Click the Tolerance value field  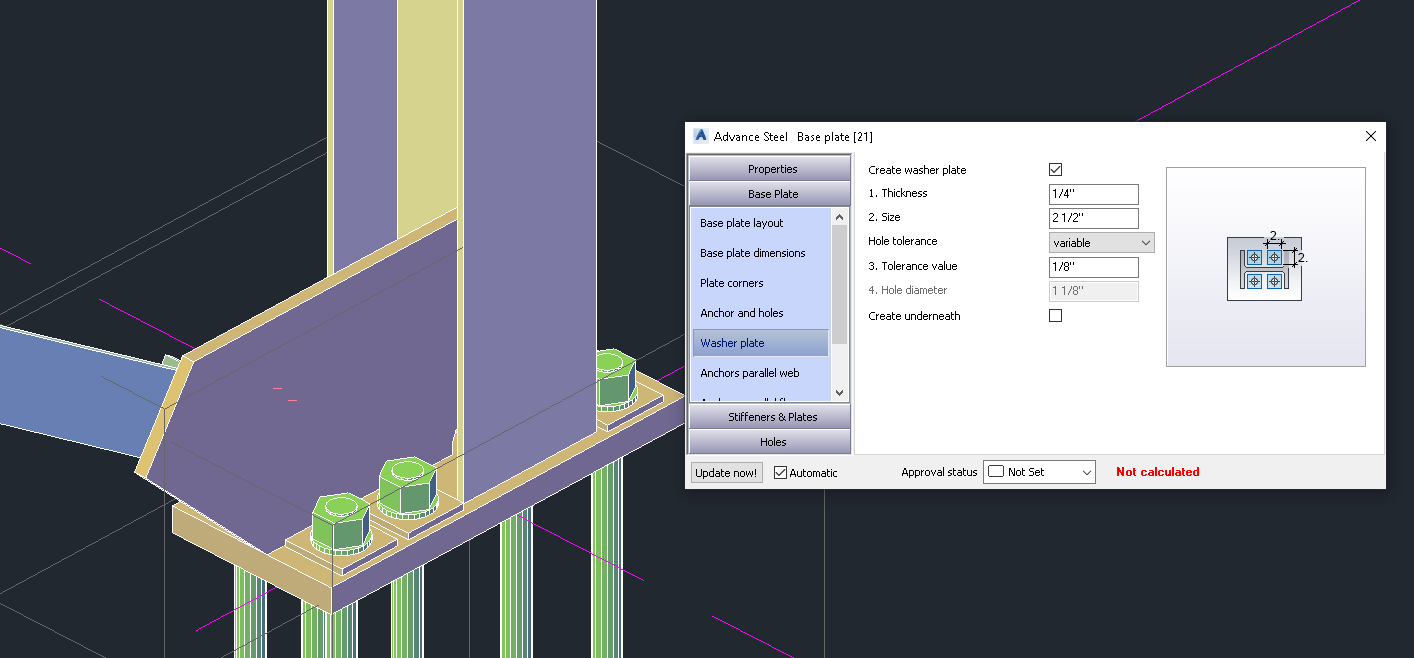[x=1093, y=267]
